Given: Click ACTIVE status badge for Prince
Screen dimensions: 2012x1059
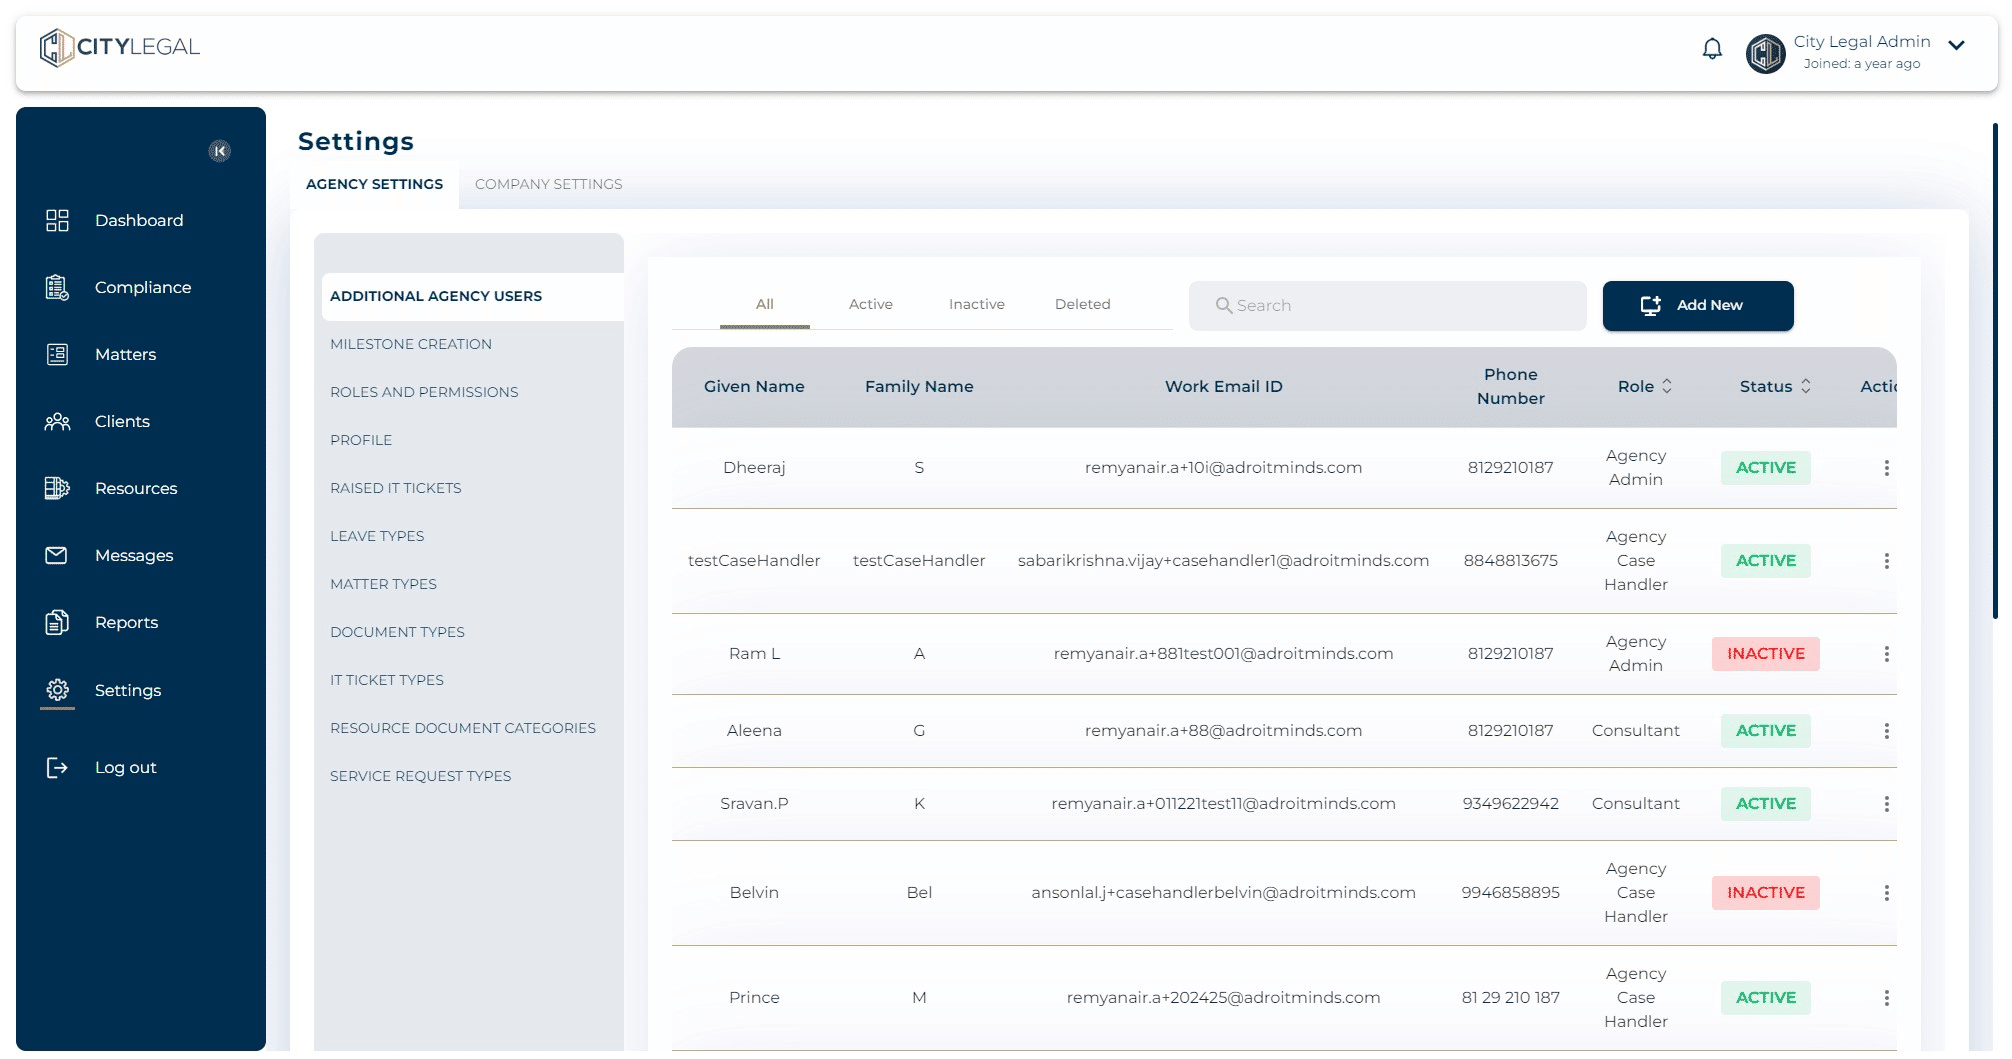Looking at the screenshot, I should [x=1765, y=998].
